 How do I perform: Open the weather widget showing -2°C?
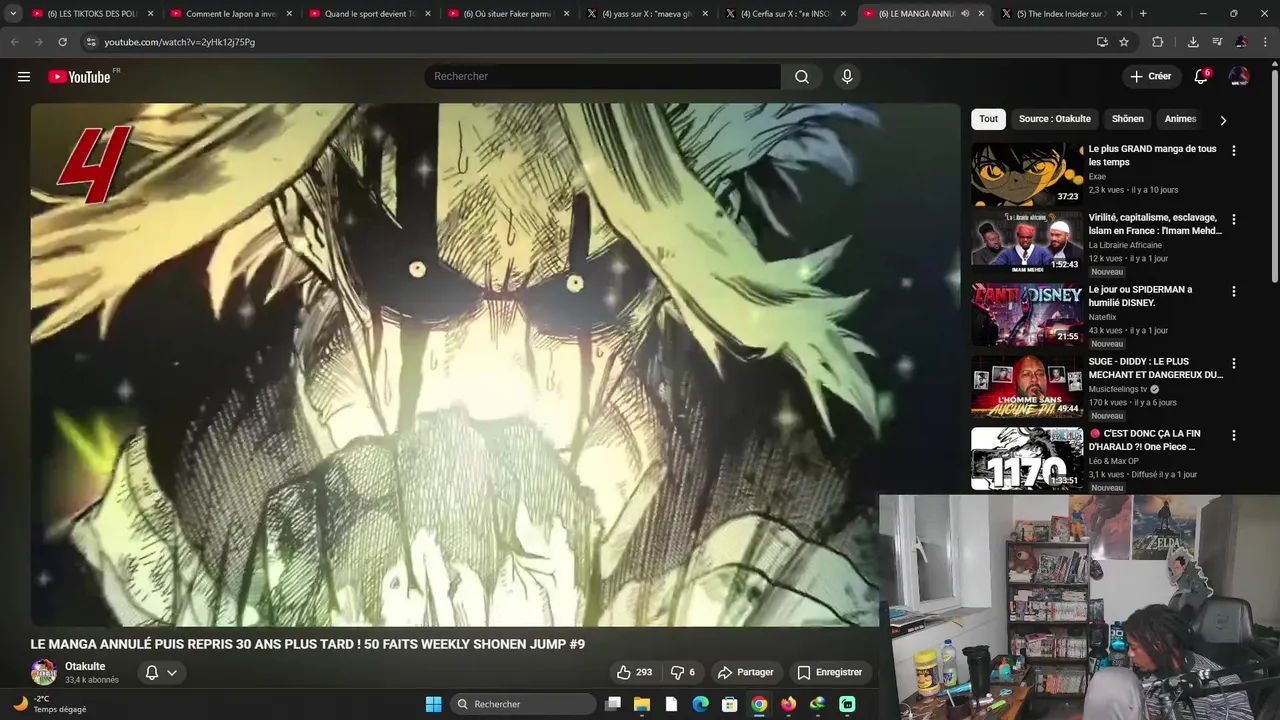point(50,704)
